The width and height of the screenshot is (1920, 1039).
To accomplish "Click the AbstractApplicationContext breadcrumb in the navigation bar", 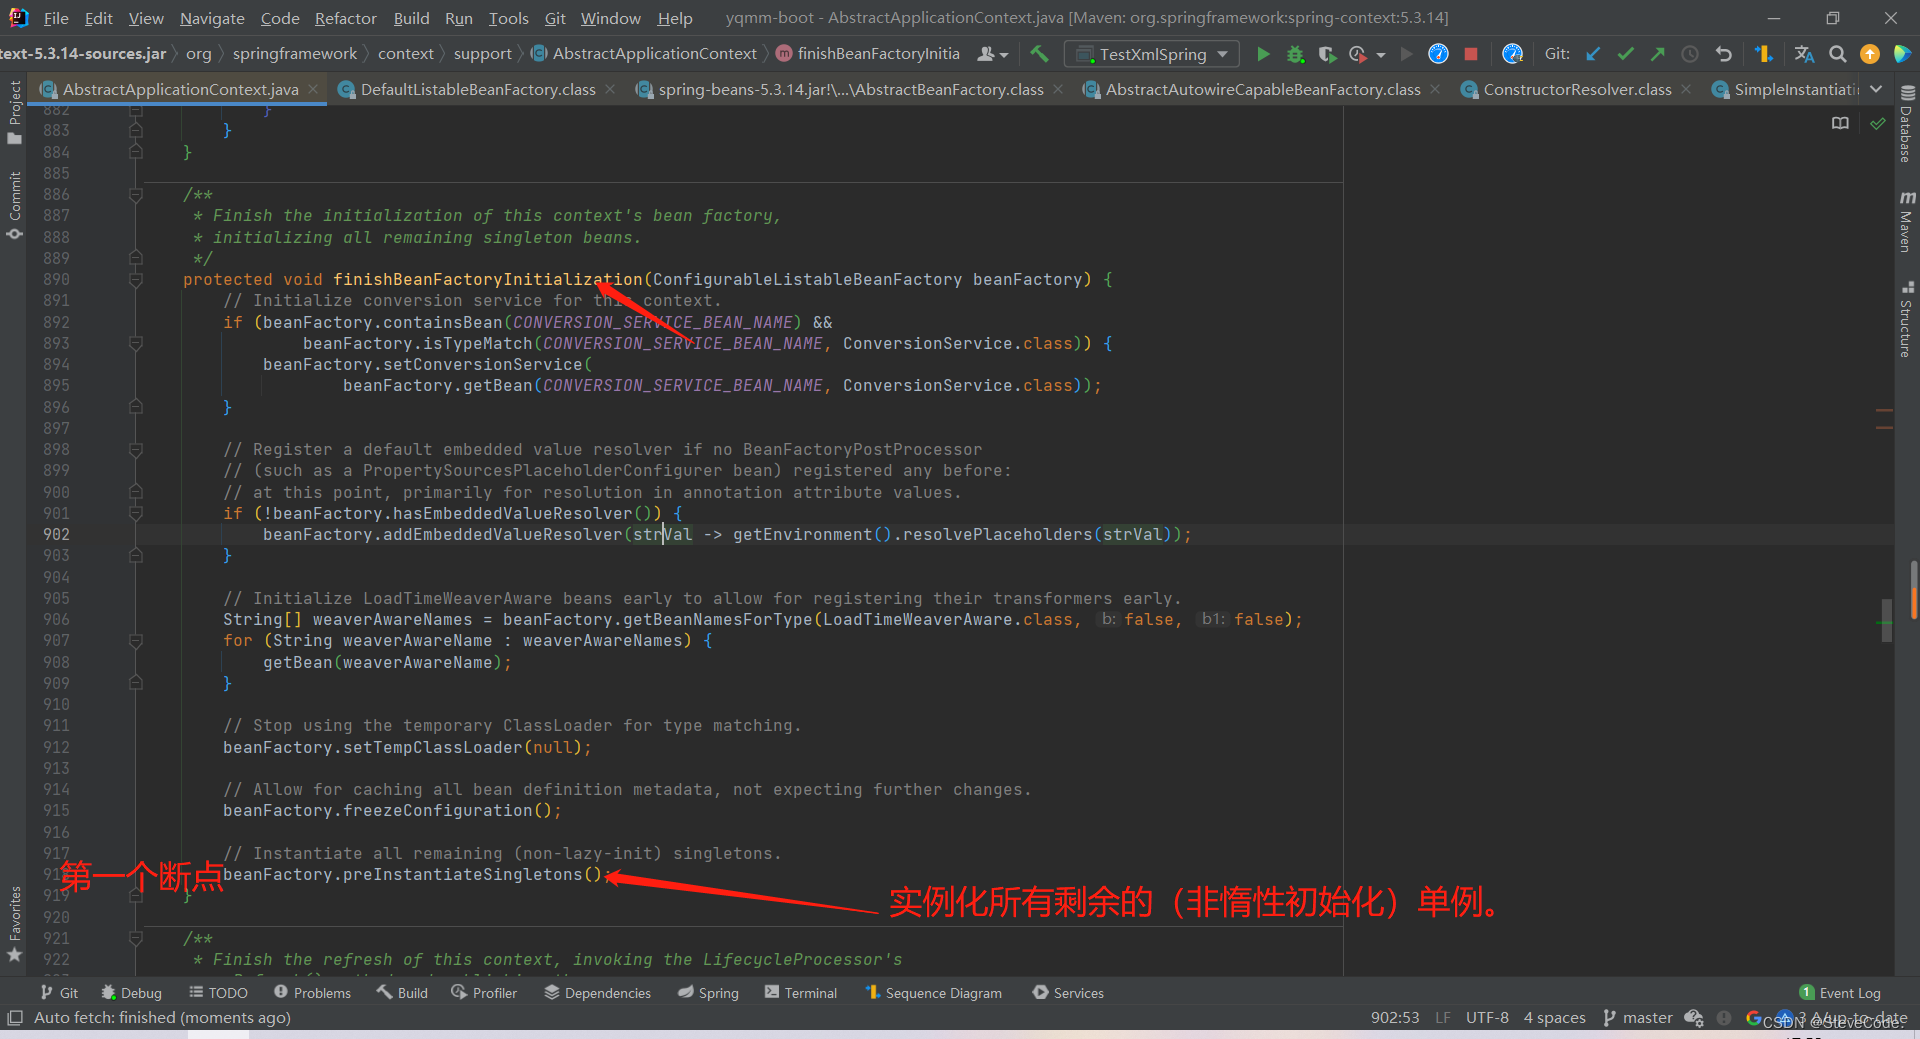I will 644,54.
